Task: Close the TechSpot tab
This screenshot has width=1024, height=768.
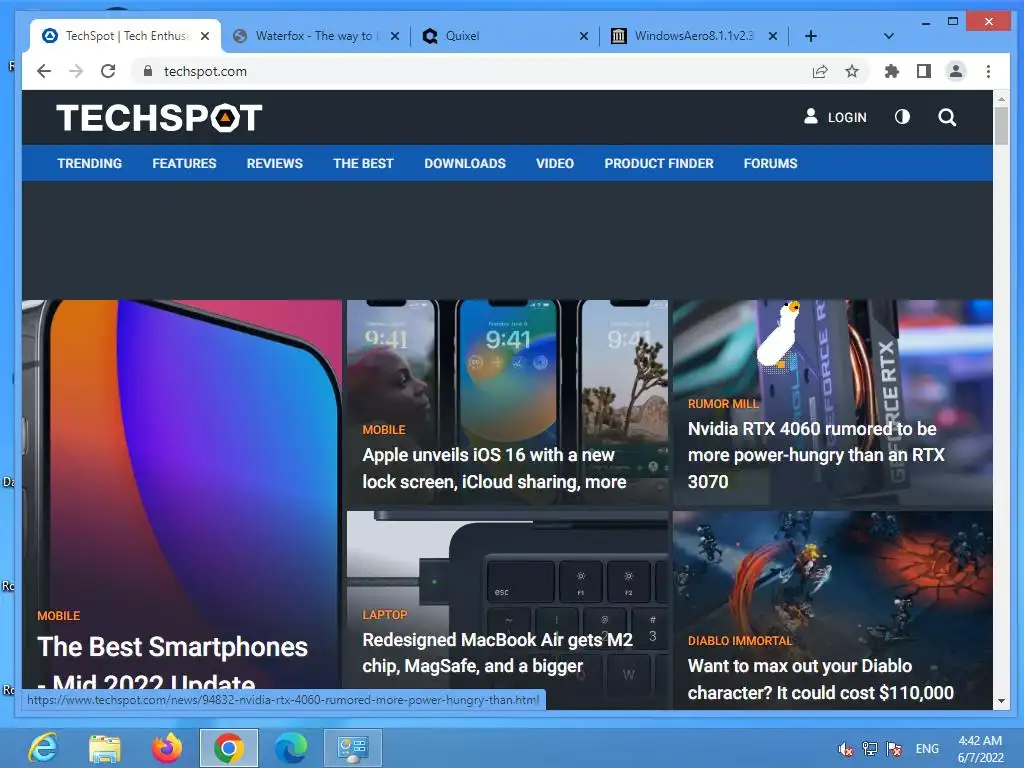Action: (x=205, y=36)
